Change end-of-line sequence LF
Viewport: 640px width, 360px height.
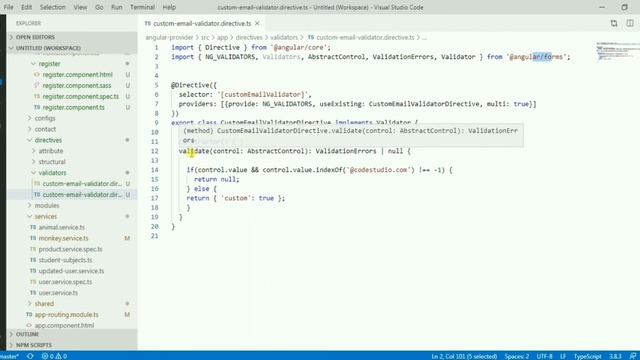pyautogui.click(x=563, y=356)
